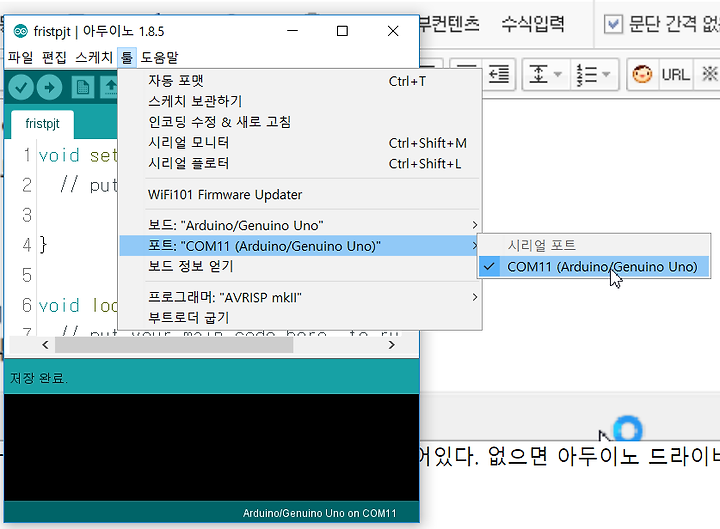720x529 pixels.
Task: Toggle the 문단 간격 checkbox
Action: coord(613,24)
